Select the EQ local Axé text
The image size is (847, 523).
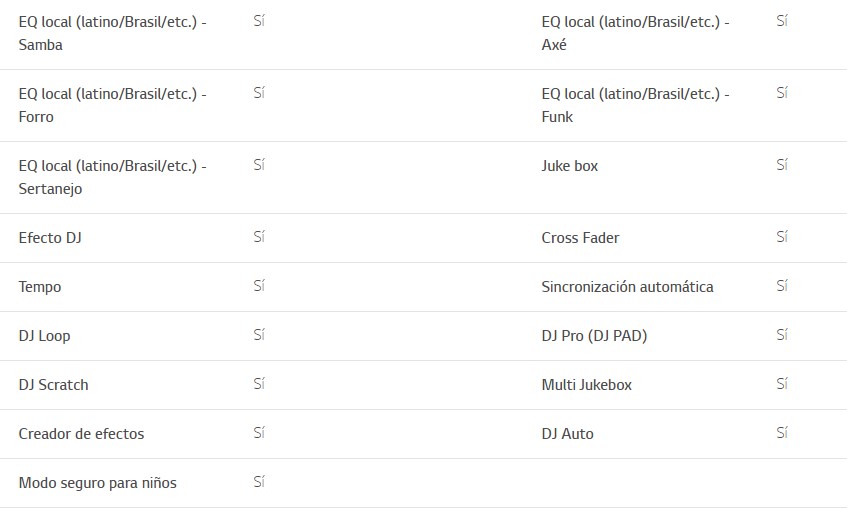[x=635, y=33]
